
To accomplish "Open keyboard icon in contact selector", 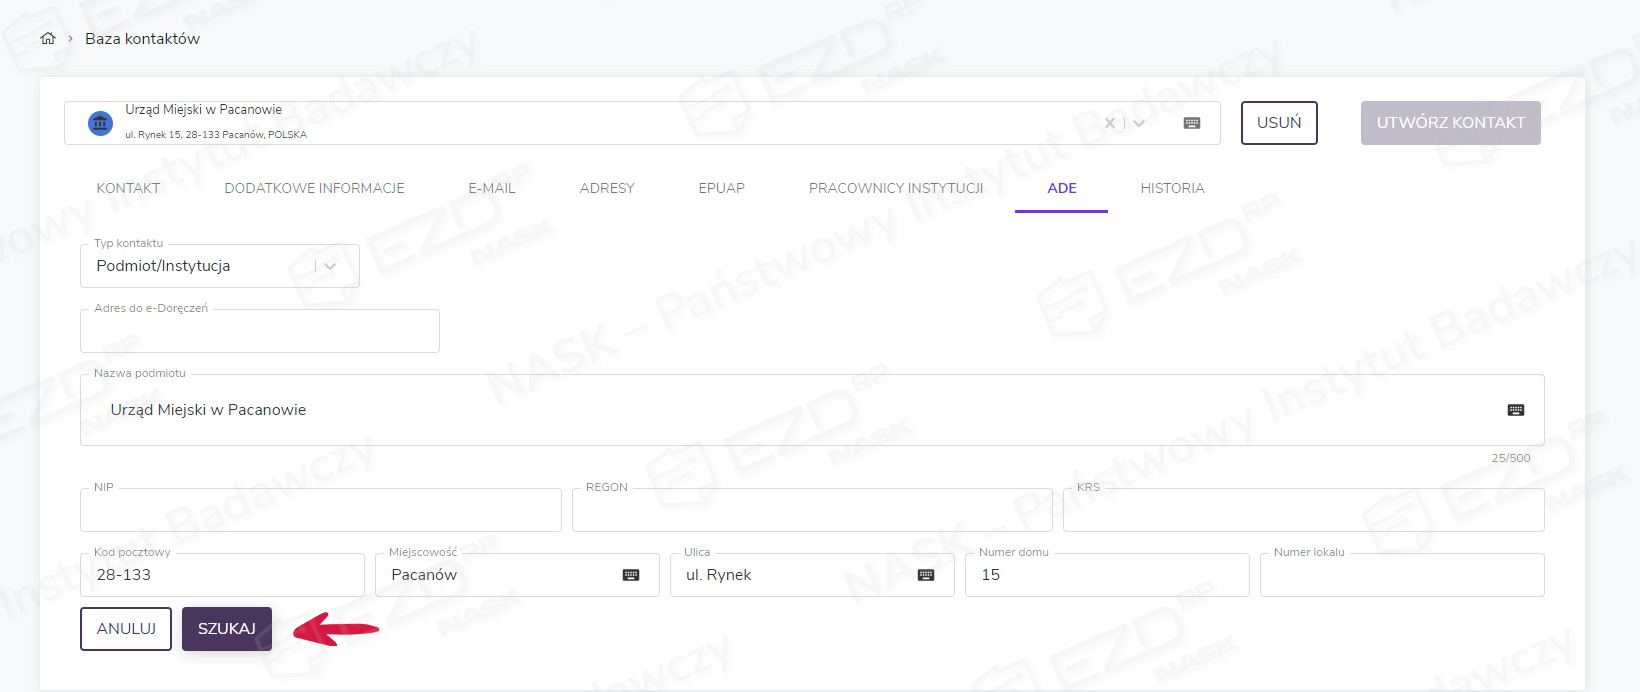I will coord(1191,123).
